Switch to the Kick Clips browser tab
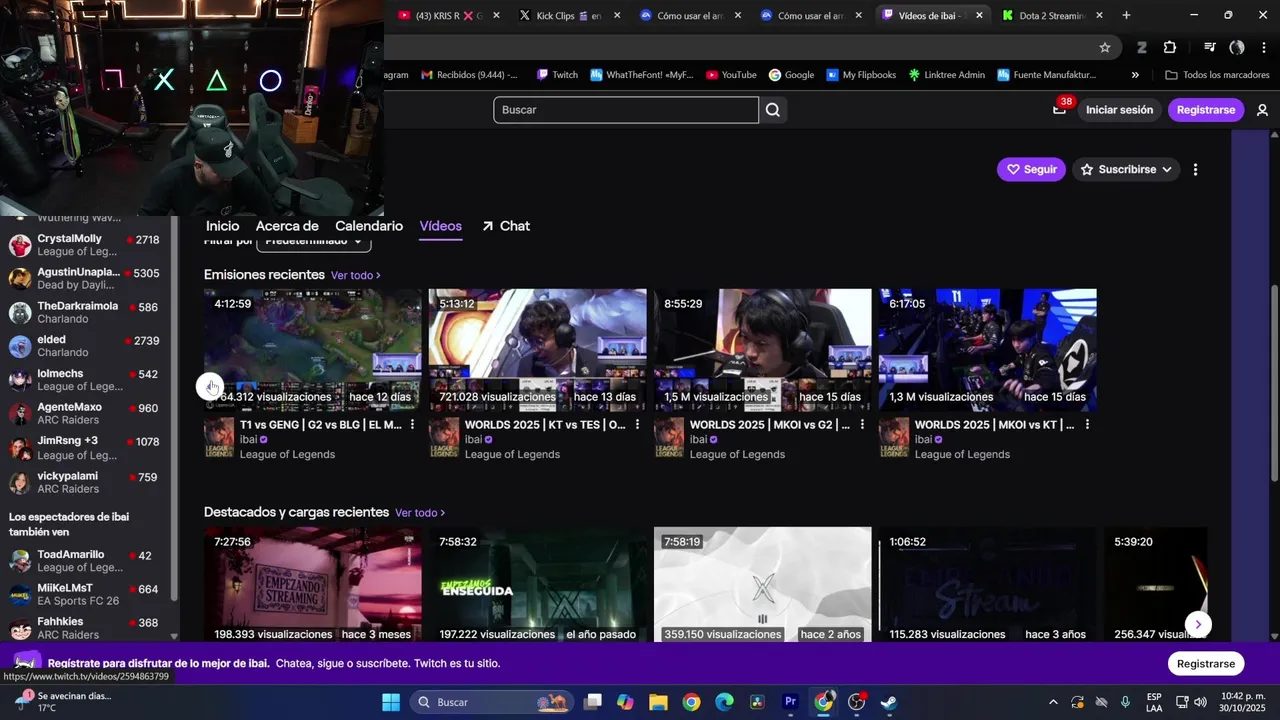This screenshot has width=1280, height=720. pyautogui.click(x=568, y=15)
